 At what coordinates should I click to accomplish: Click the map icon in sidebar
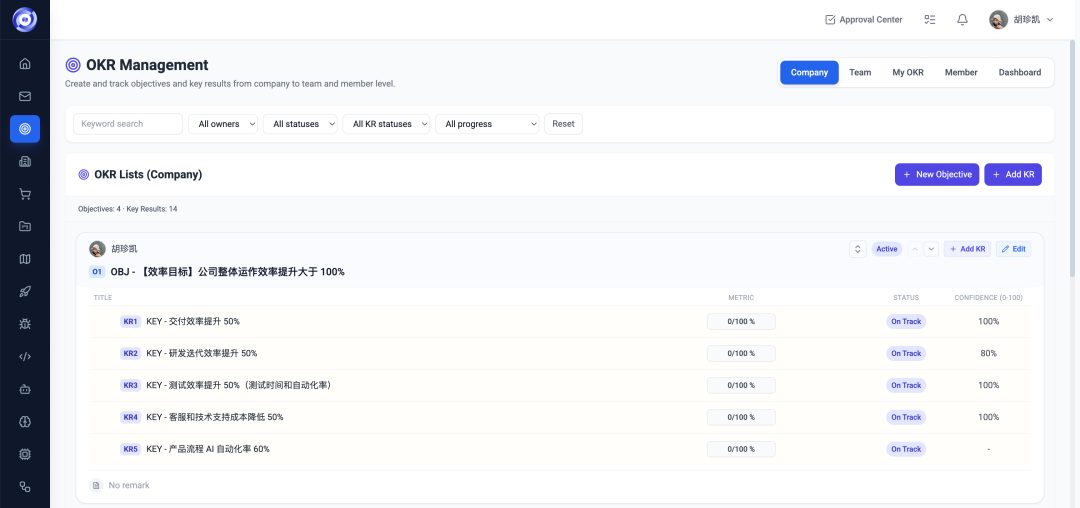(25, 259)
